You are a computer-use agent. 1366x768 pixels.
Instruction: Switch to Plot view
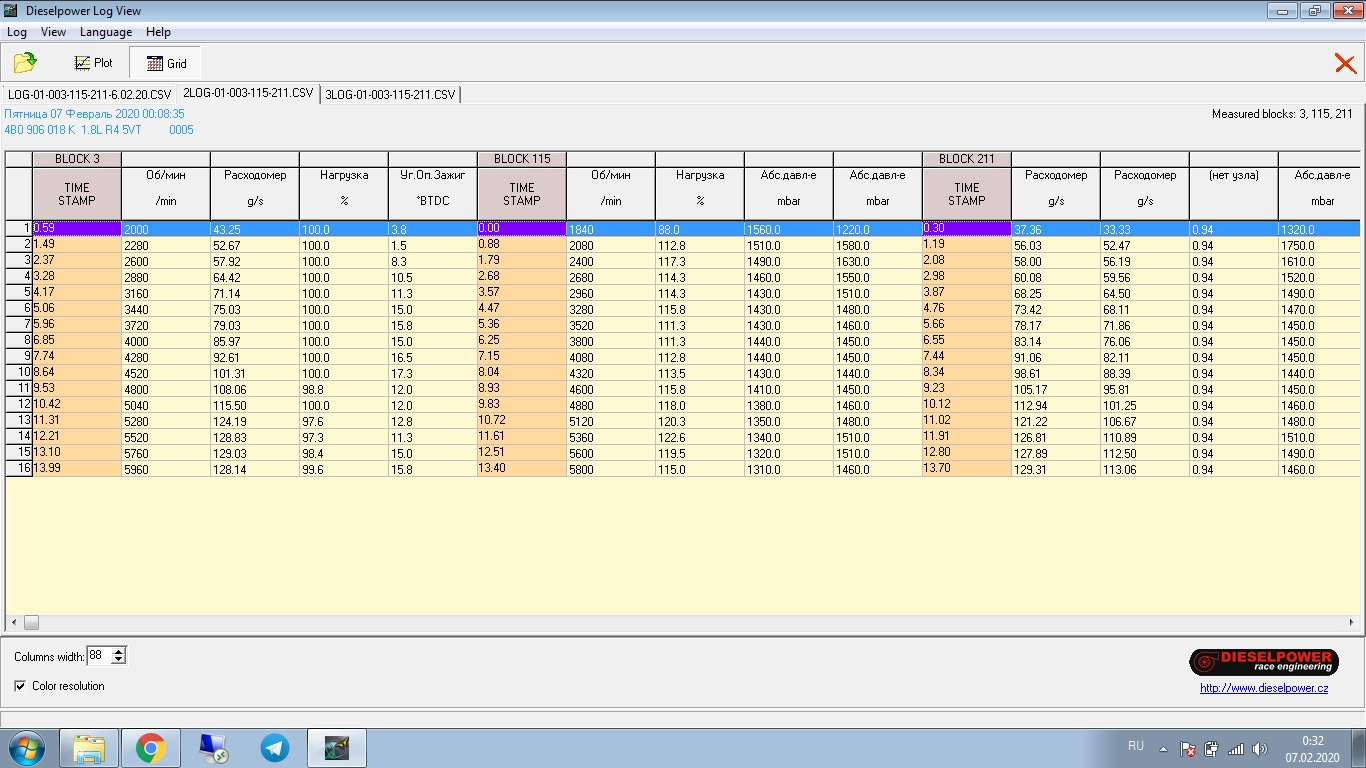[x=93, y=63]
